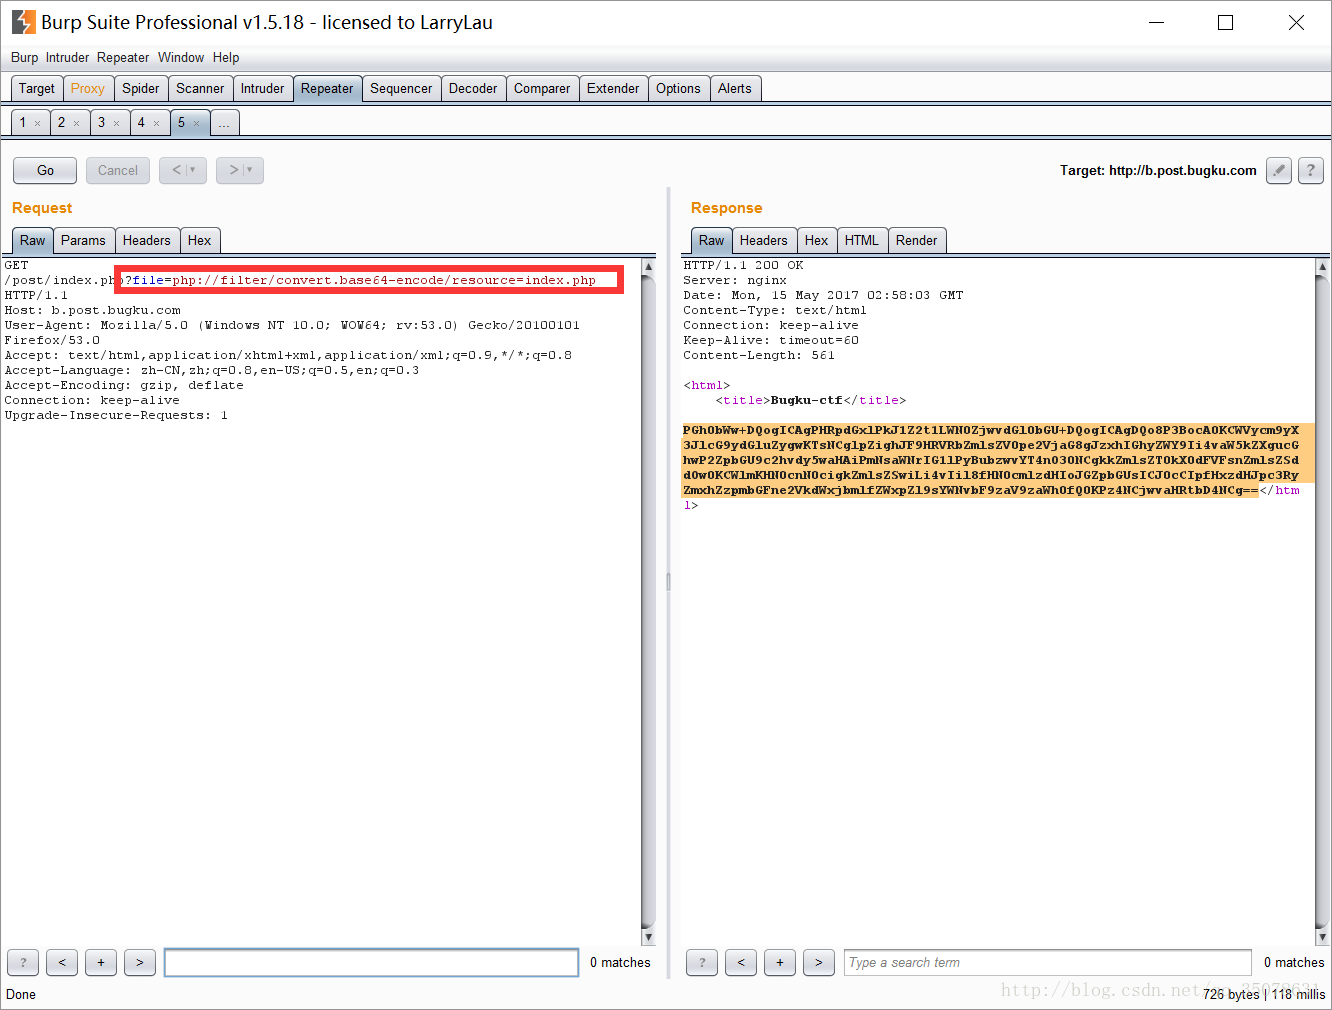1332x1010 pixels.
Task: Close repeater tab 2 with x
Action: (76, 123)
